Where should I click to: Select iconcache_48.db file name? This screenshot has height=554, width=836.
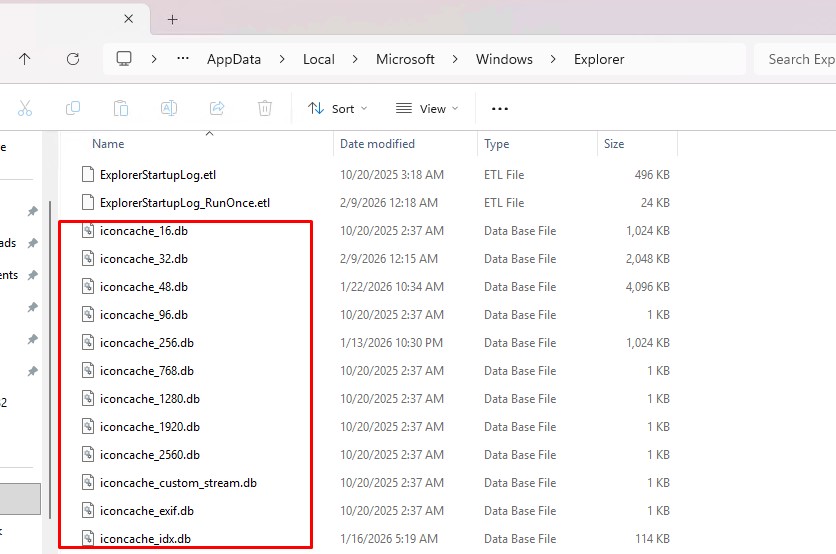coord(144,287)
